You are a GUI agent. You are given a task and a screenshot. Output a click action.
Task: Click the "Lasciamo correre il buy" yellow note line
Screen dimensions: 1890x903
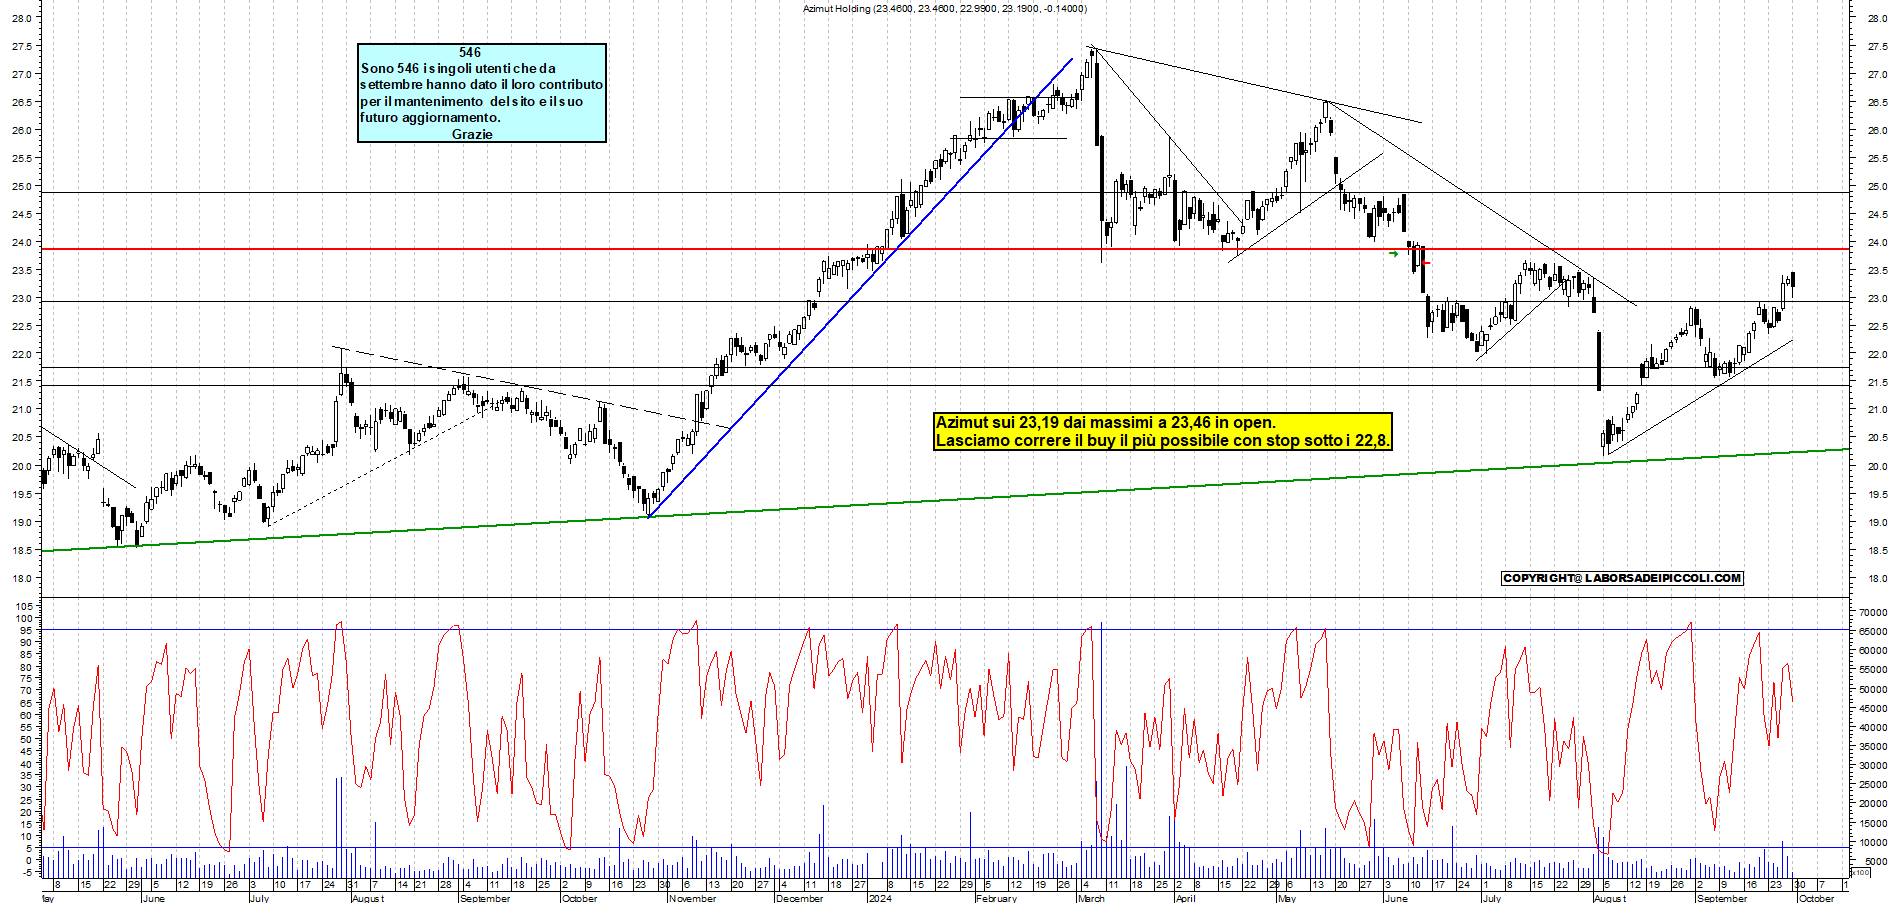click(x=1163, y=440)
